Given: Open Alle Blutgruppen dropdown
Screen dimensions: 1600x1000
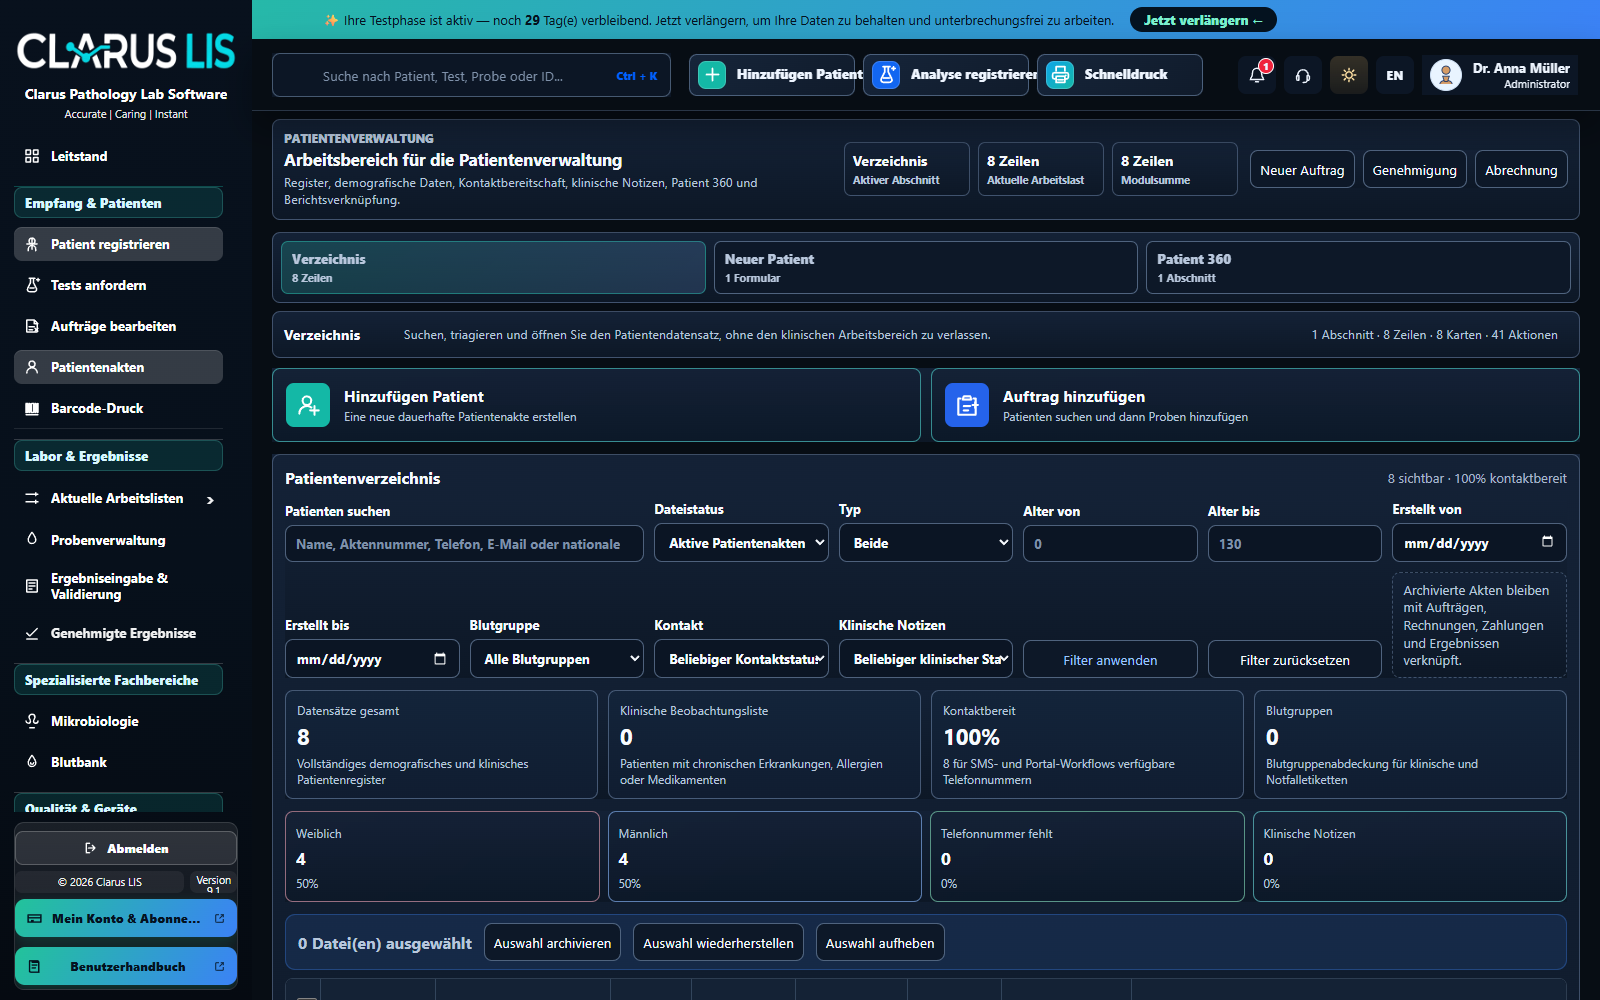Looking at the screenshot, I should [x=557, y=659].
